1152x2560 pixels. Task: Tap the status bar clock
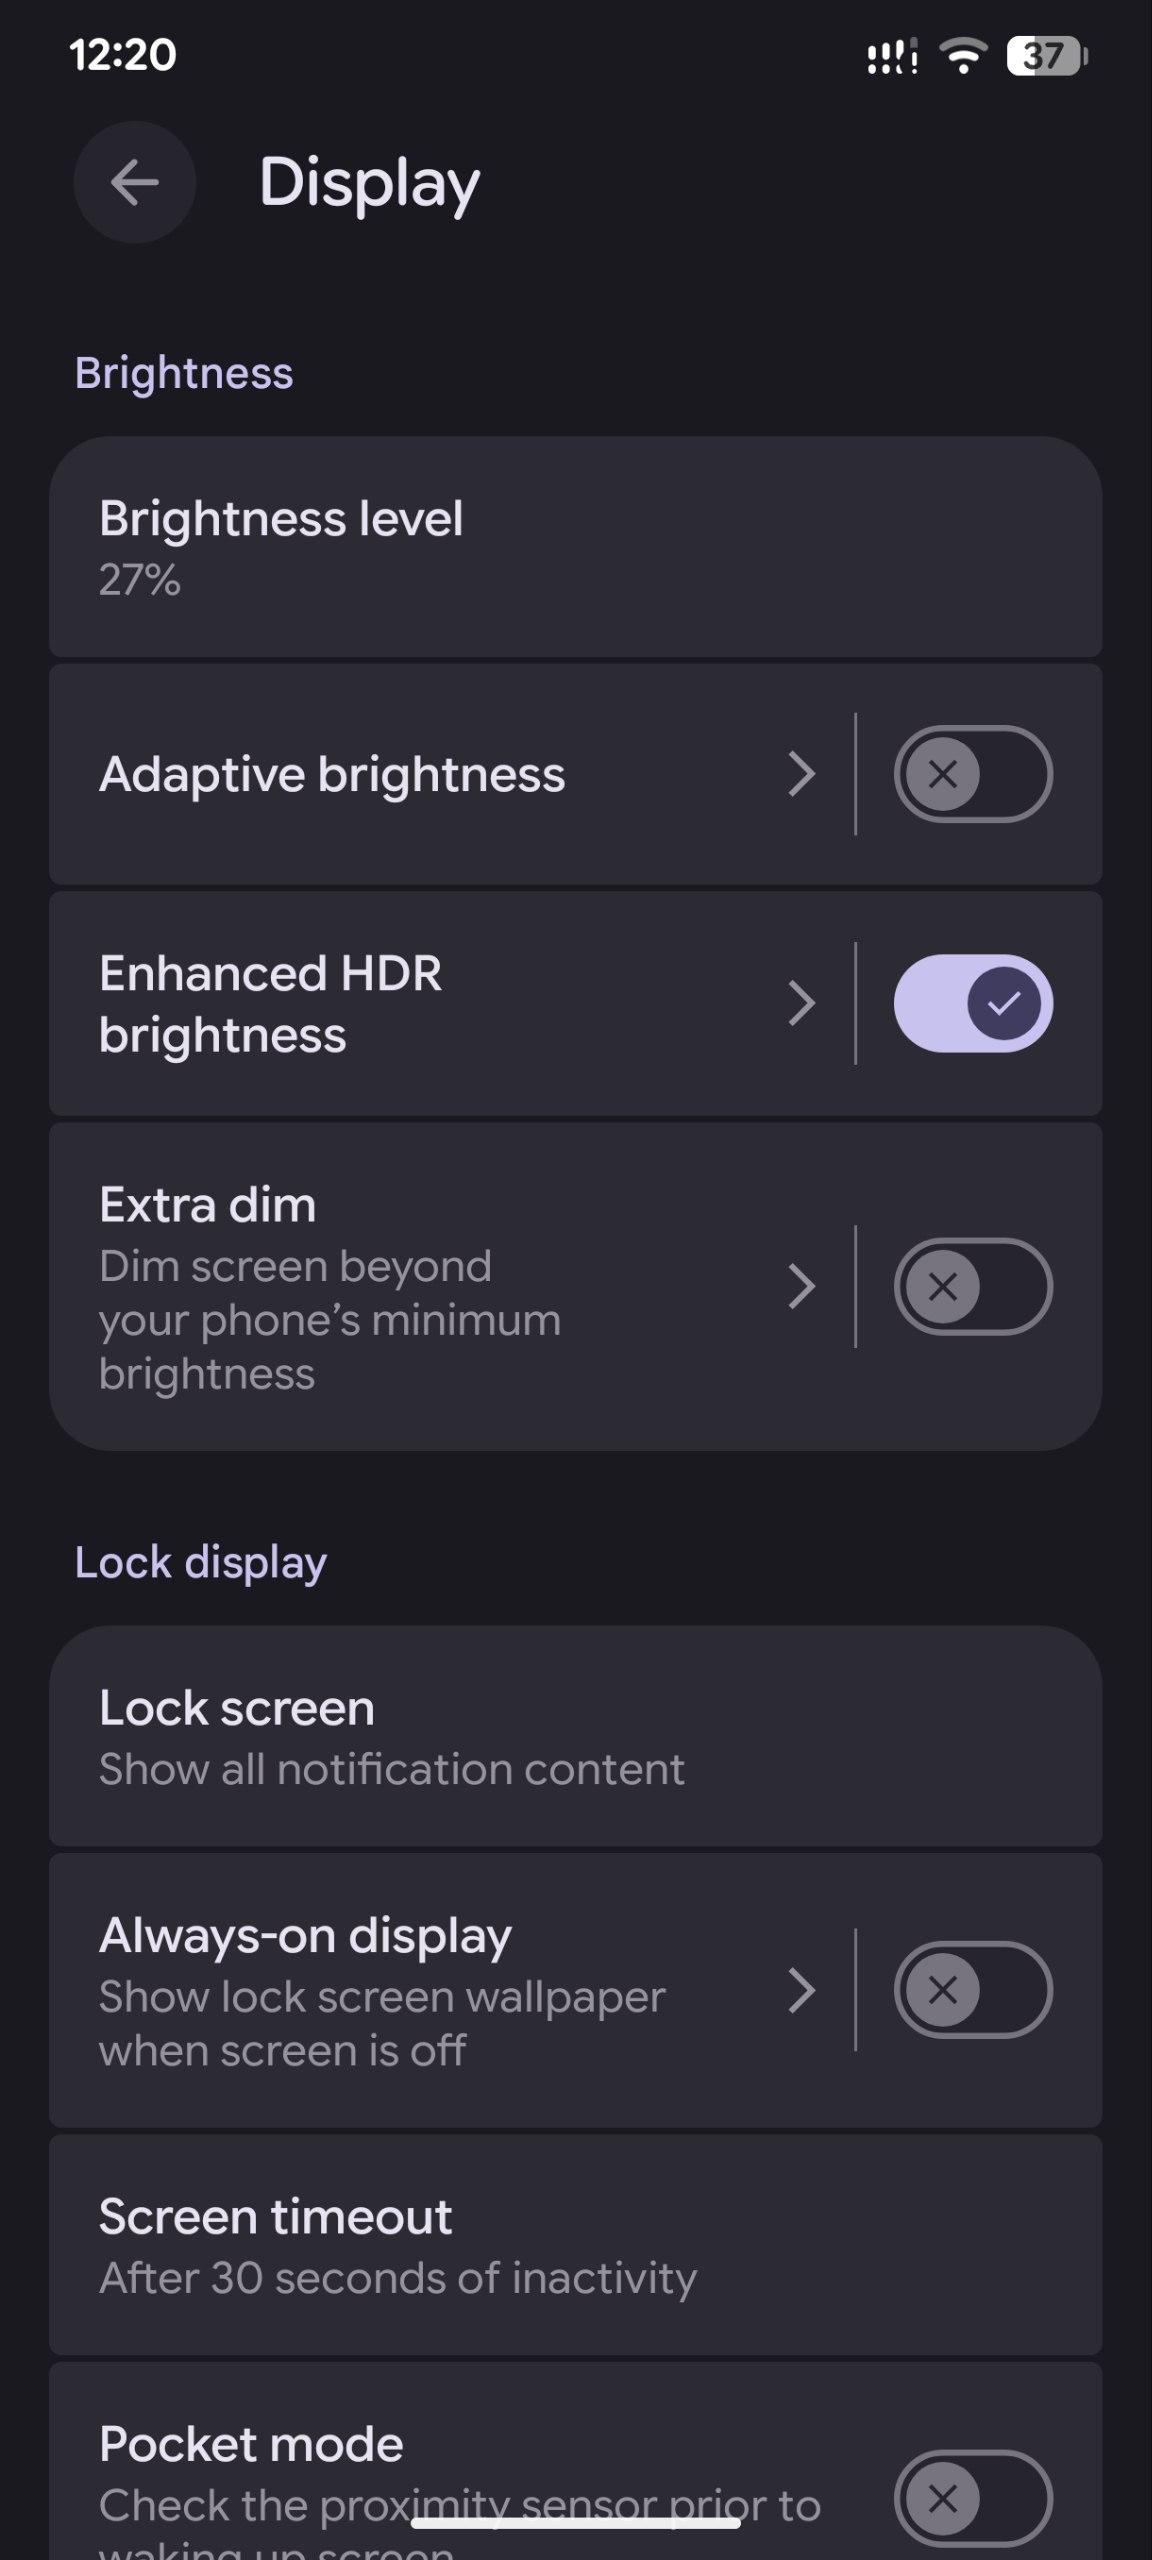point(122,55)
